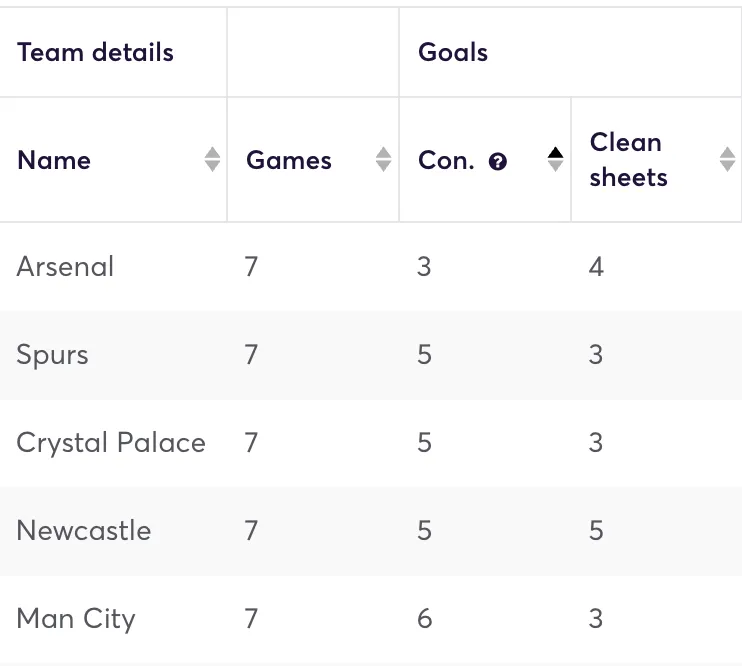Viewport: 742px width, 666px height.
Task: Click the Con. column header label
Action: click(446, 160)
